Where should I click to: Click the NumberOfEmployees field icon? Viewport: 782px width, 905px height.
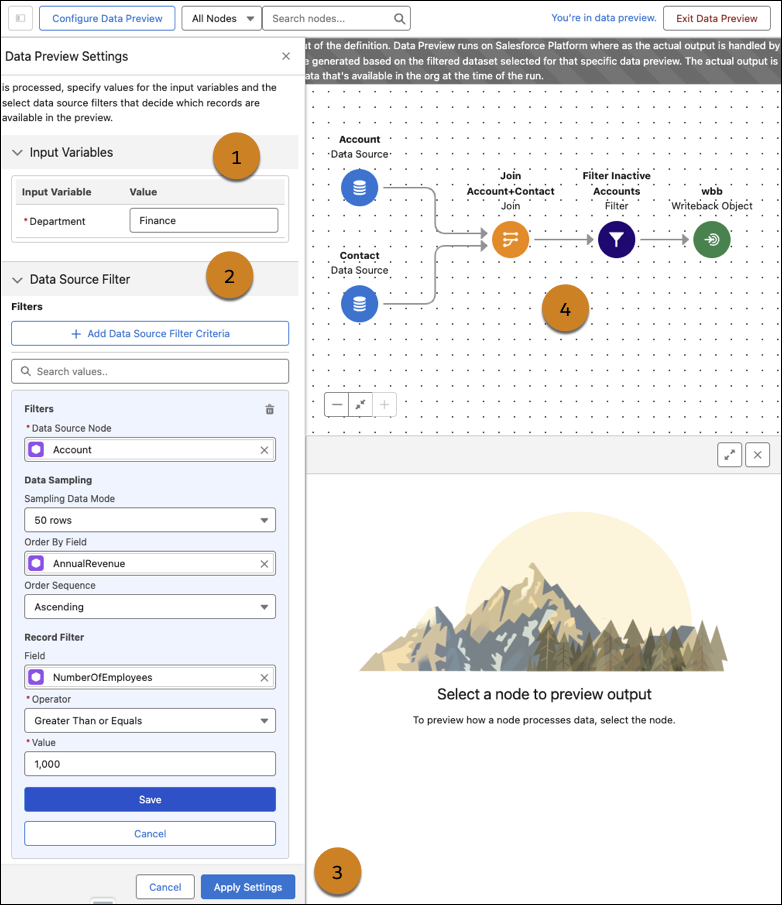(x=36, y=677)
